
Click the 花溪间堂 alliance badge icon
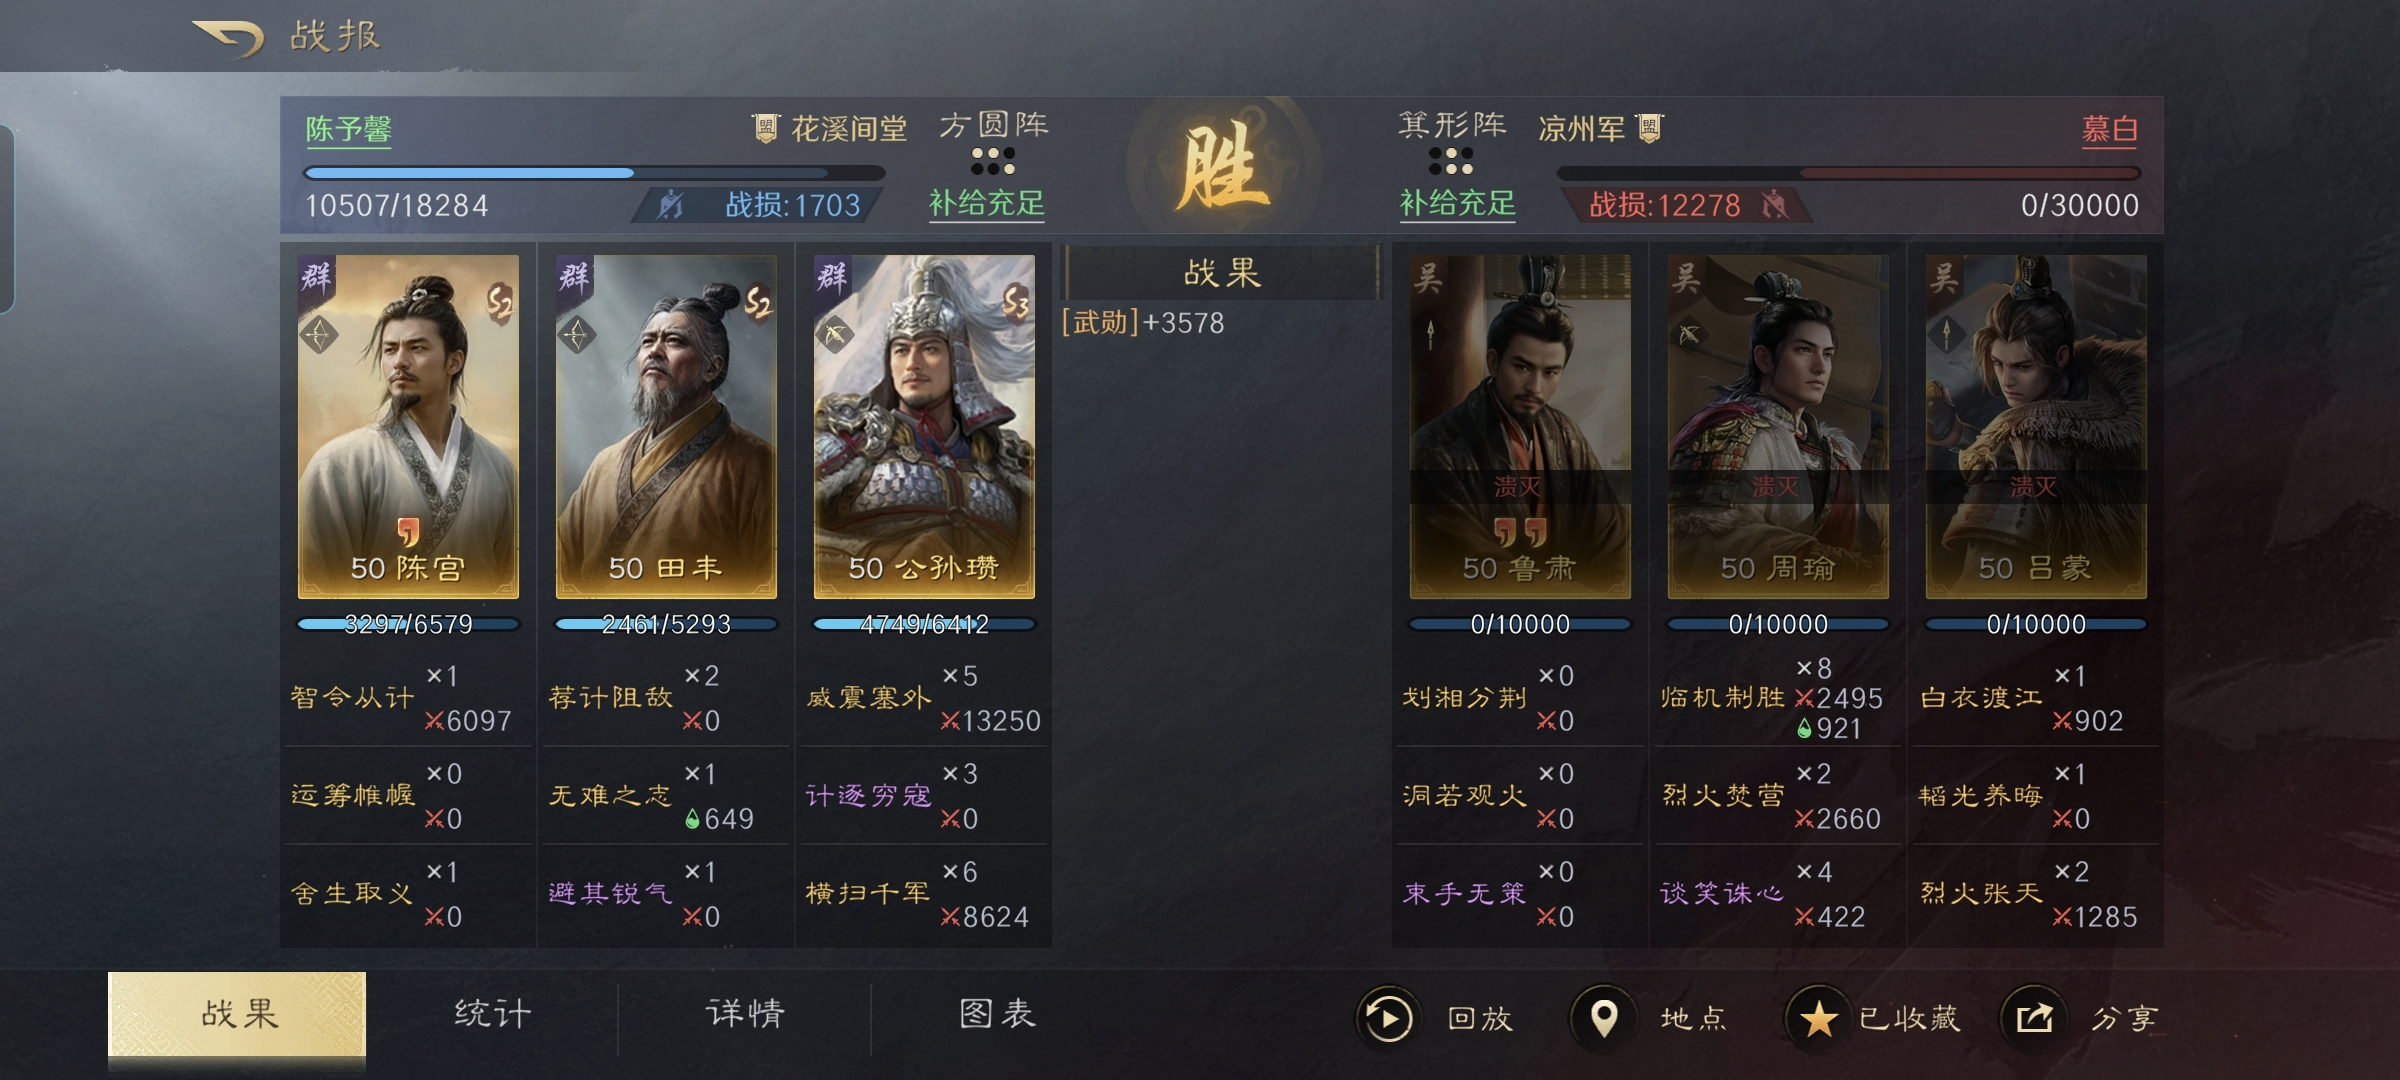point(765,128)
